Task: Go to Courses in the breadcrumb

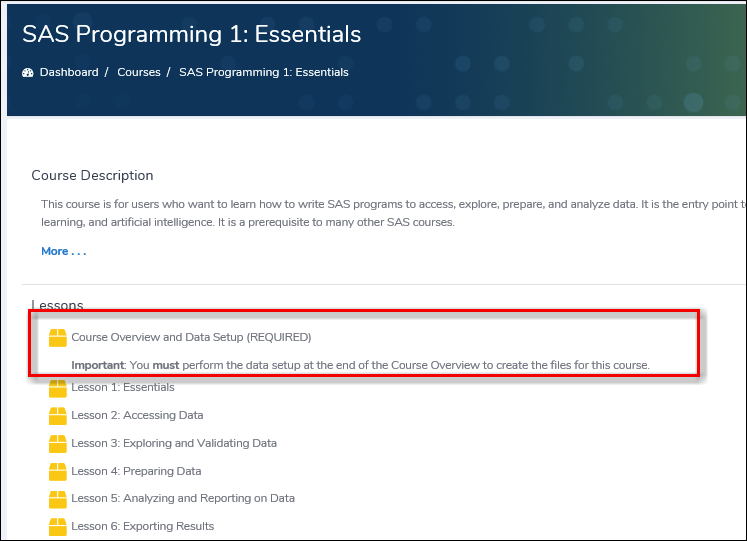Action: (139, 72)
